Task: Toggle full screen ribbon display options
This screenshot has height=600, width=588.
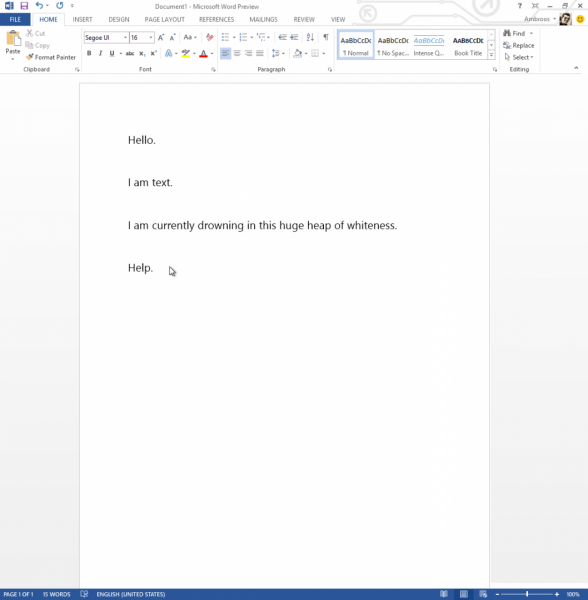Action: pos(535,6)
